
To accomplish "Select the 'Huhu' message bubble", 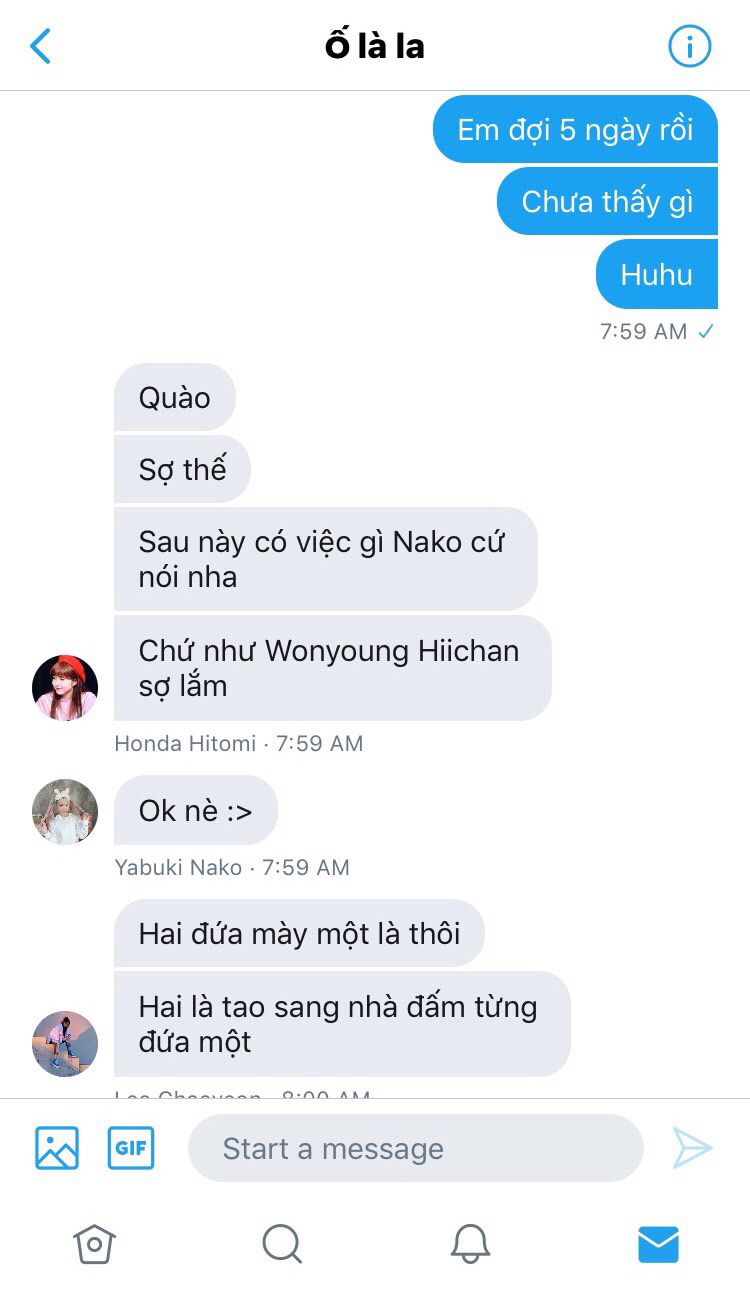I will [x=657, y=274].
